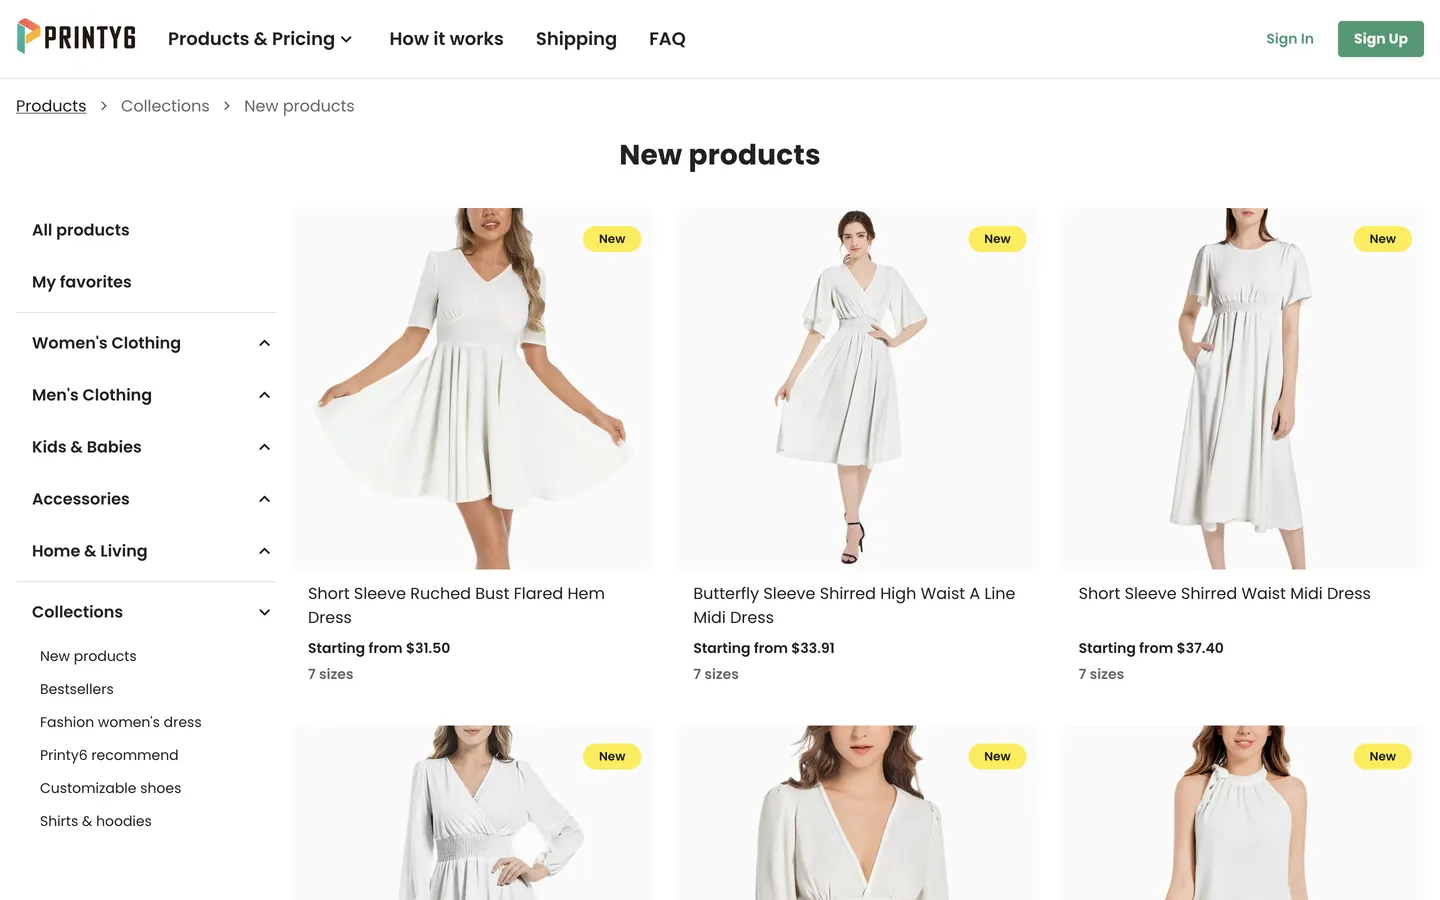Open My favorites in sidebar
Image resolution: width=1440 pixels, height=900 pixels.
click(x=82, y=282)
